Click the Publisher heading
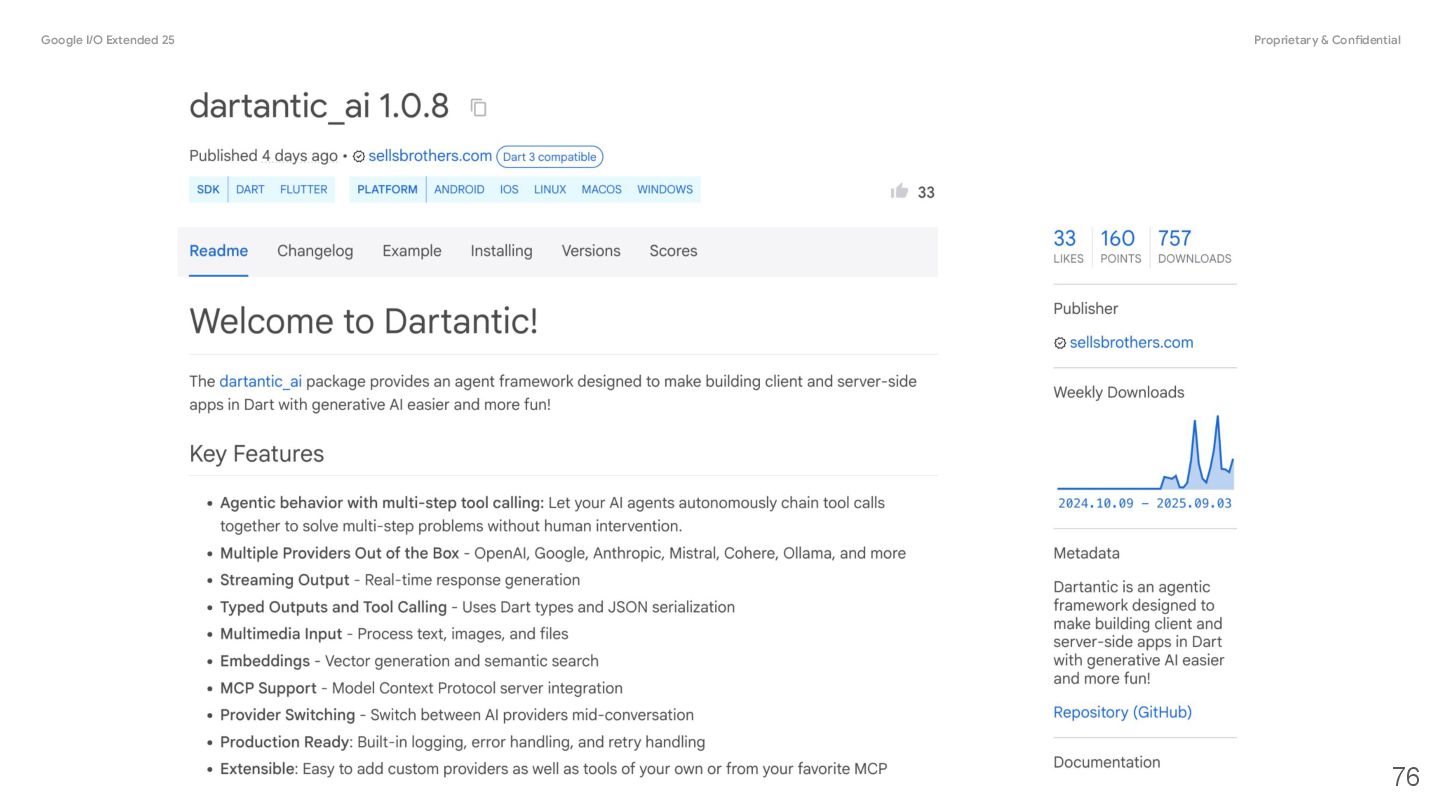Viewport: 1440px width, 810px height. (1085, 309)
